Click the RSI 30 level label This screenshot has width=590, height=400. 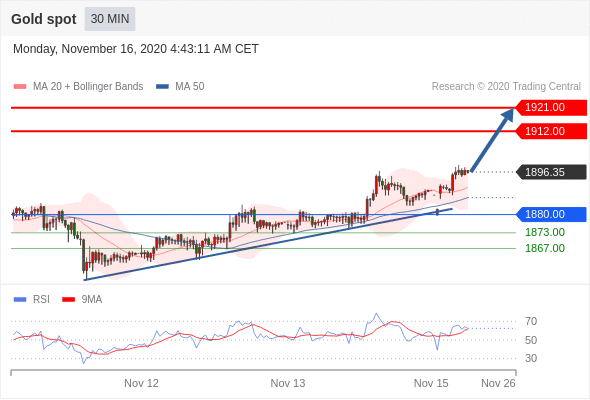tap(531, 358)
